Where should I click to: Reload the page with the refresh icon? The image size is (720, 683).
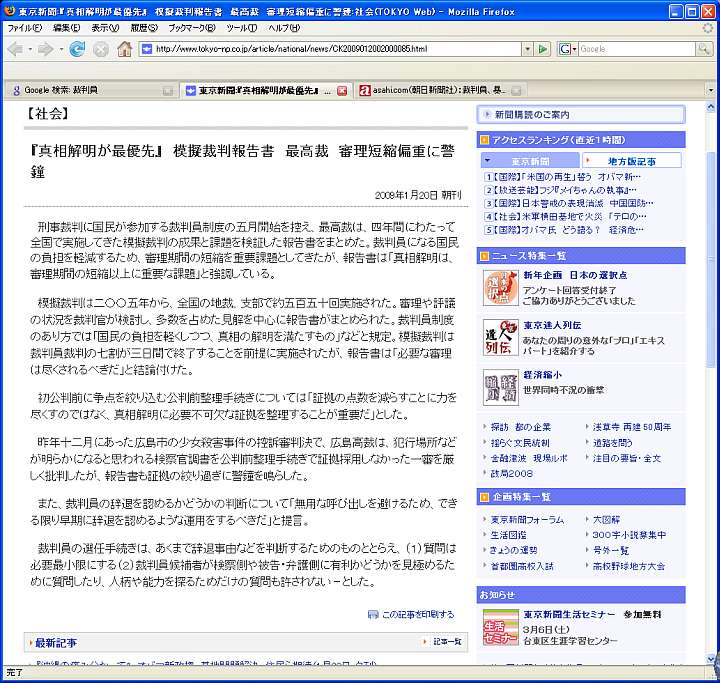pos(77,49)
